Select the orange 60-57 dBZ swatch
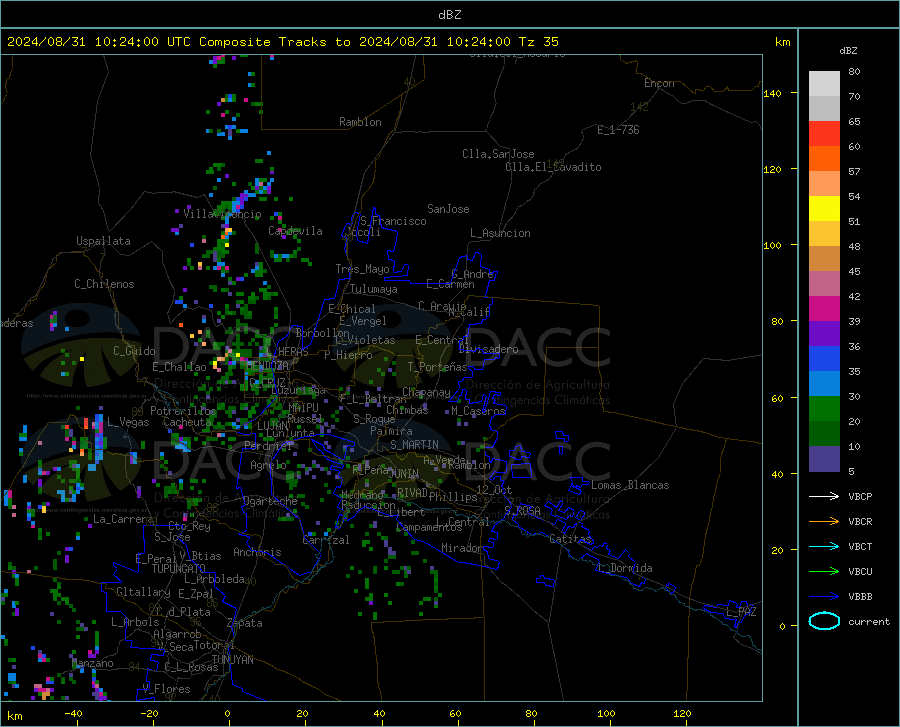900x727 pixels. (824, 159)
